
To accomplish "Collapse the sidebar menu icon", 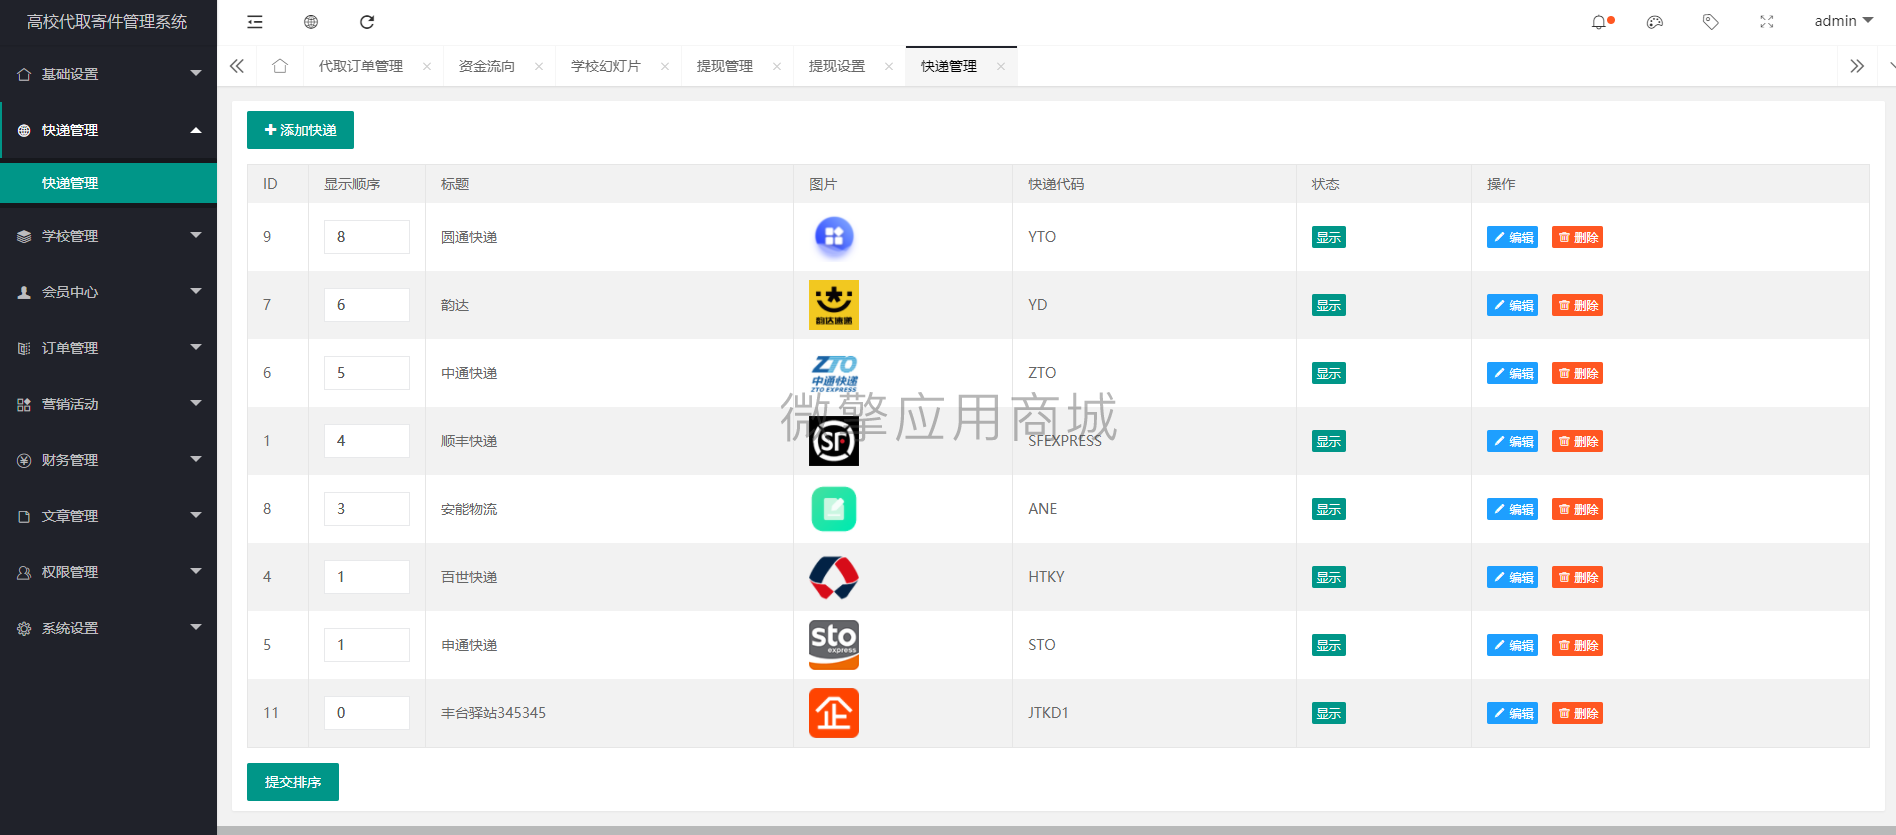I will tap(255, 22).
